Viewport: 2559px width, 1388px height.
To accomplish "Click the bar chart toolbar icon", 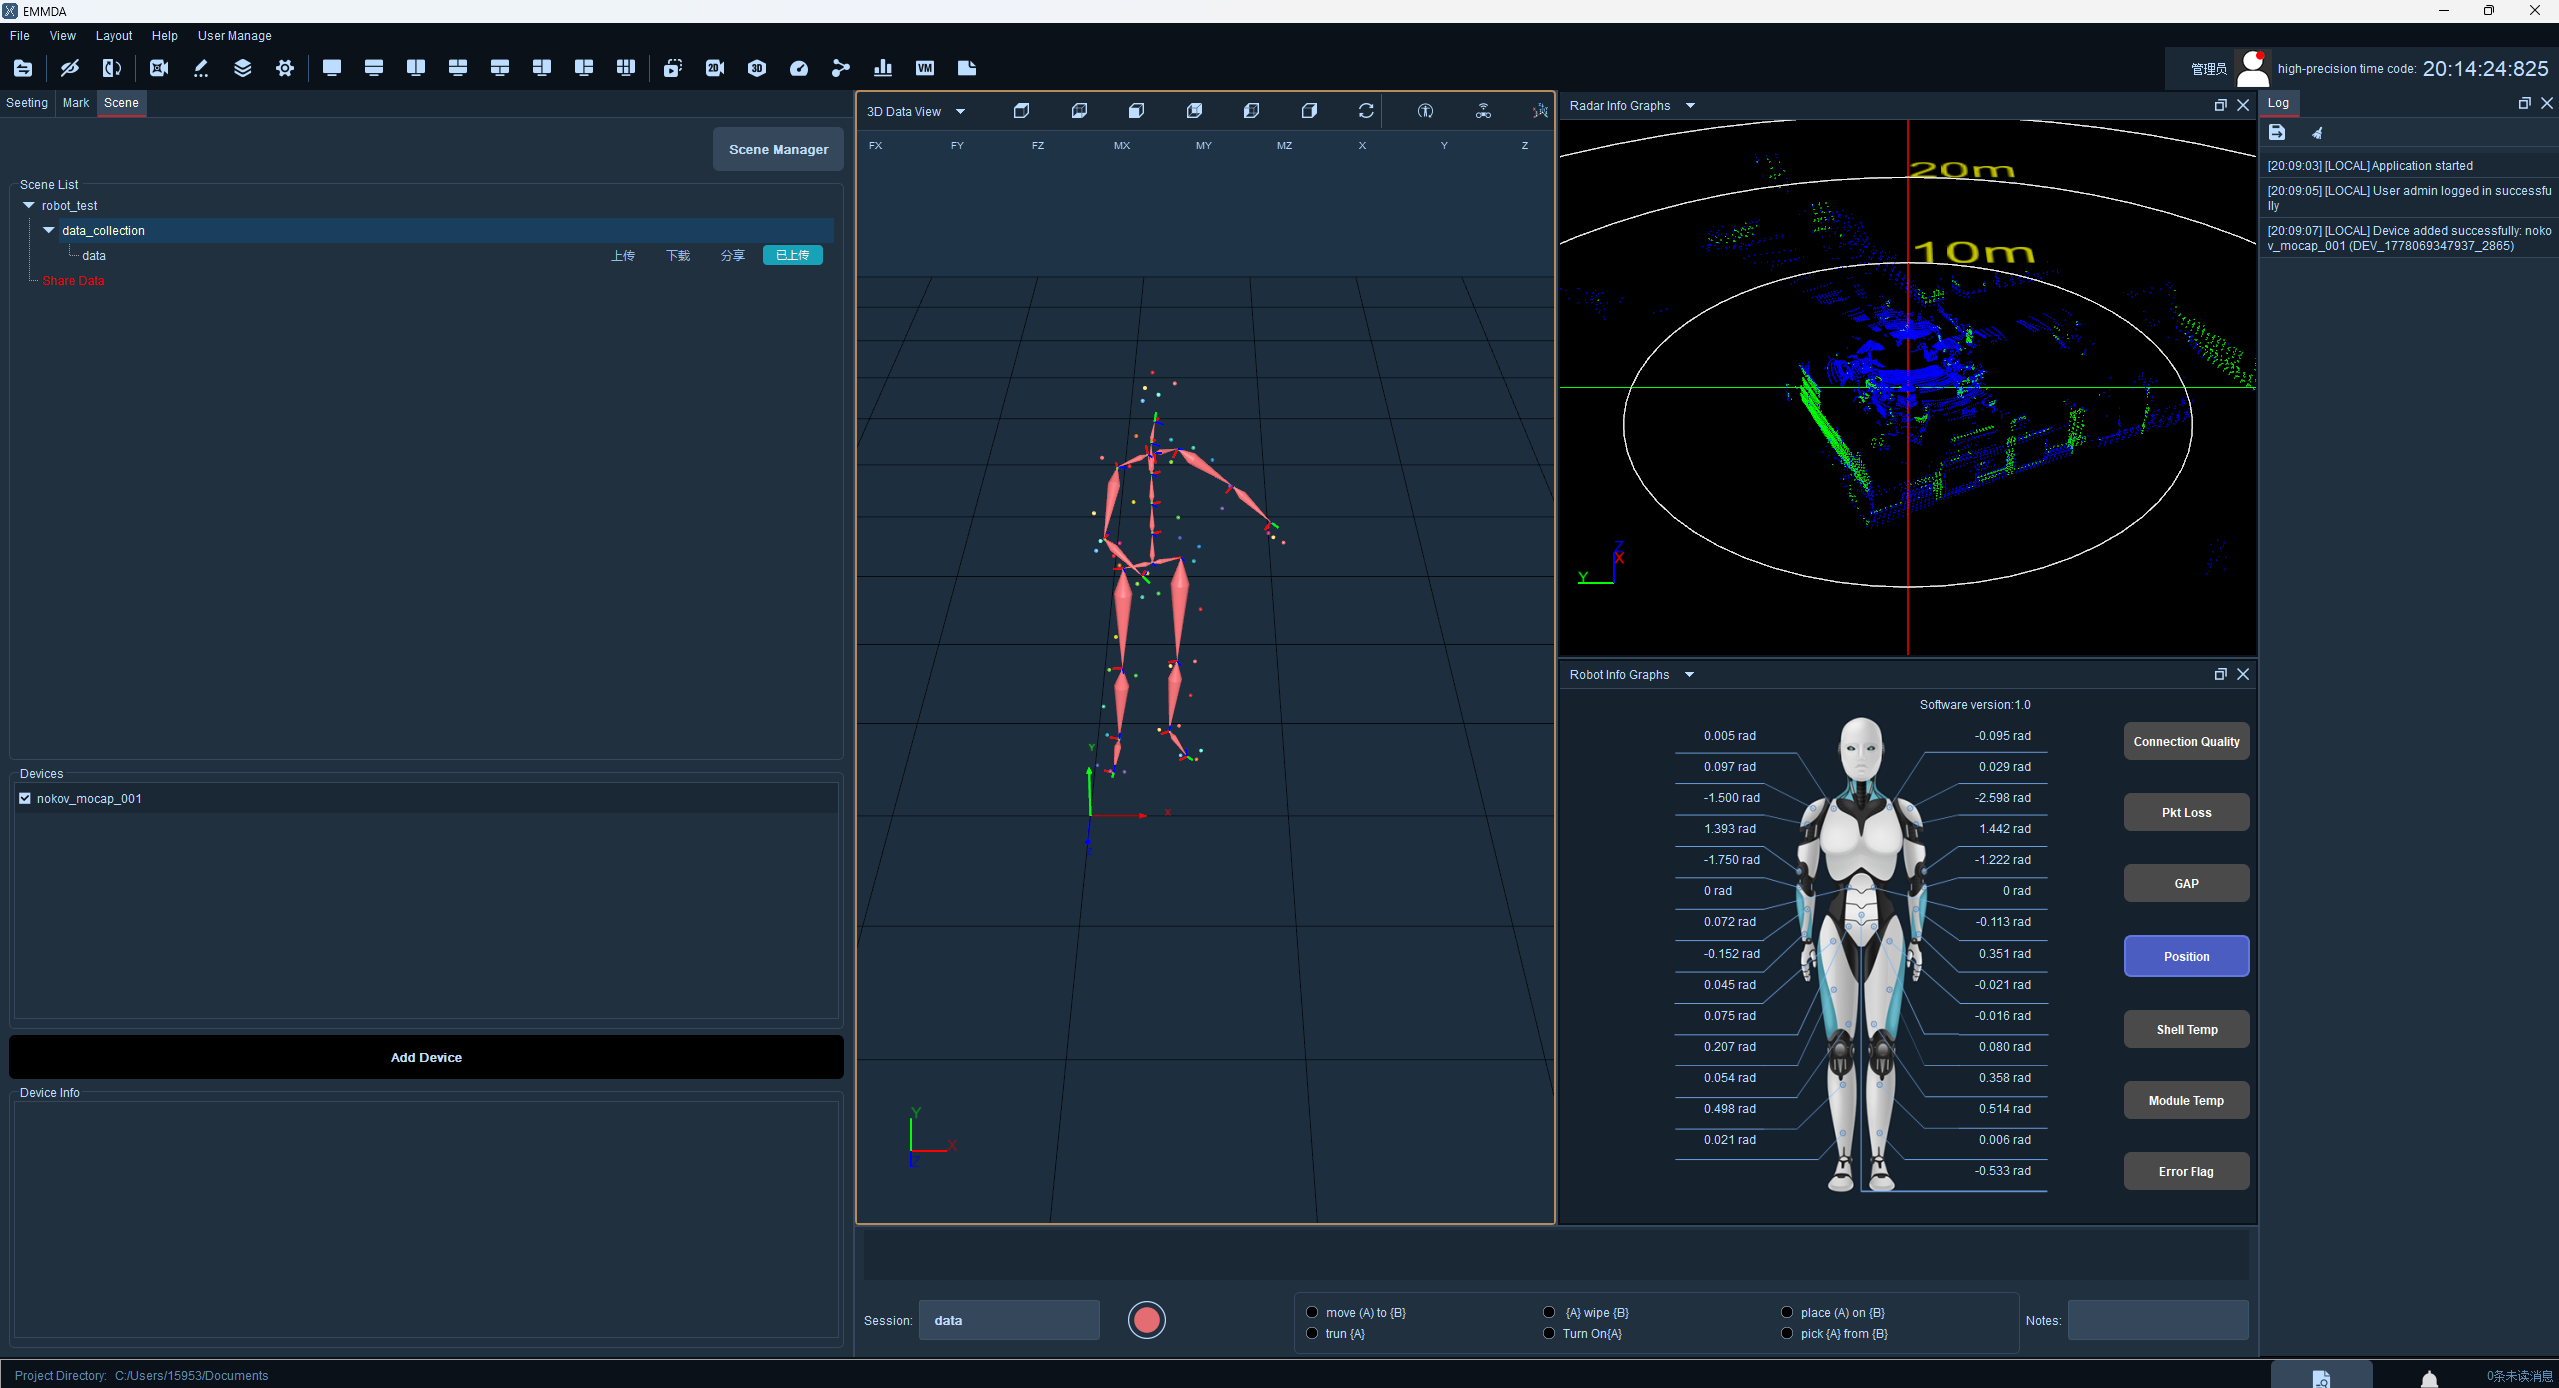I will 883,68.
